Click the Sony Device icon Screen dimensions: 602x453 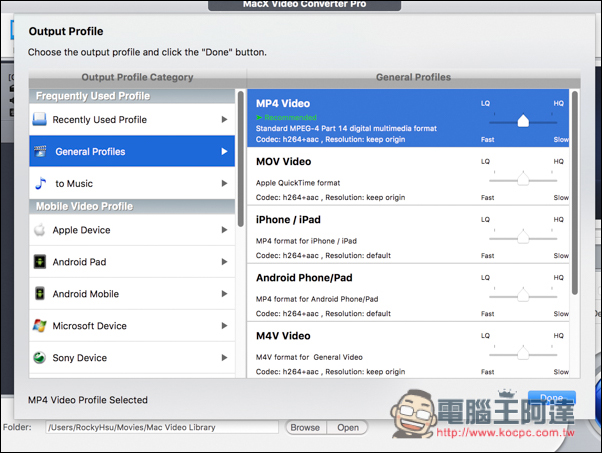(x=40, y=358)
